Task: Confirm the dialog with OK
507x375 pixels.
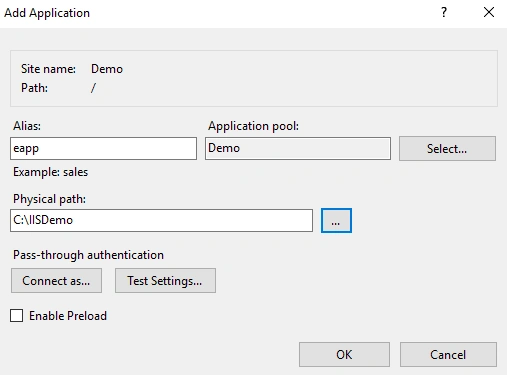Action: 344,354
